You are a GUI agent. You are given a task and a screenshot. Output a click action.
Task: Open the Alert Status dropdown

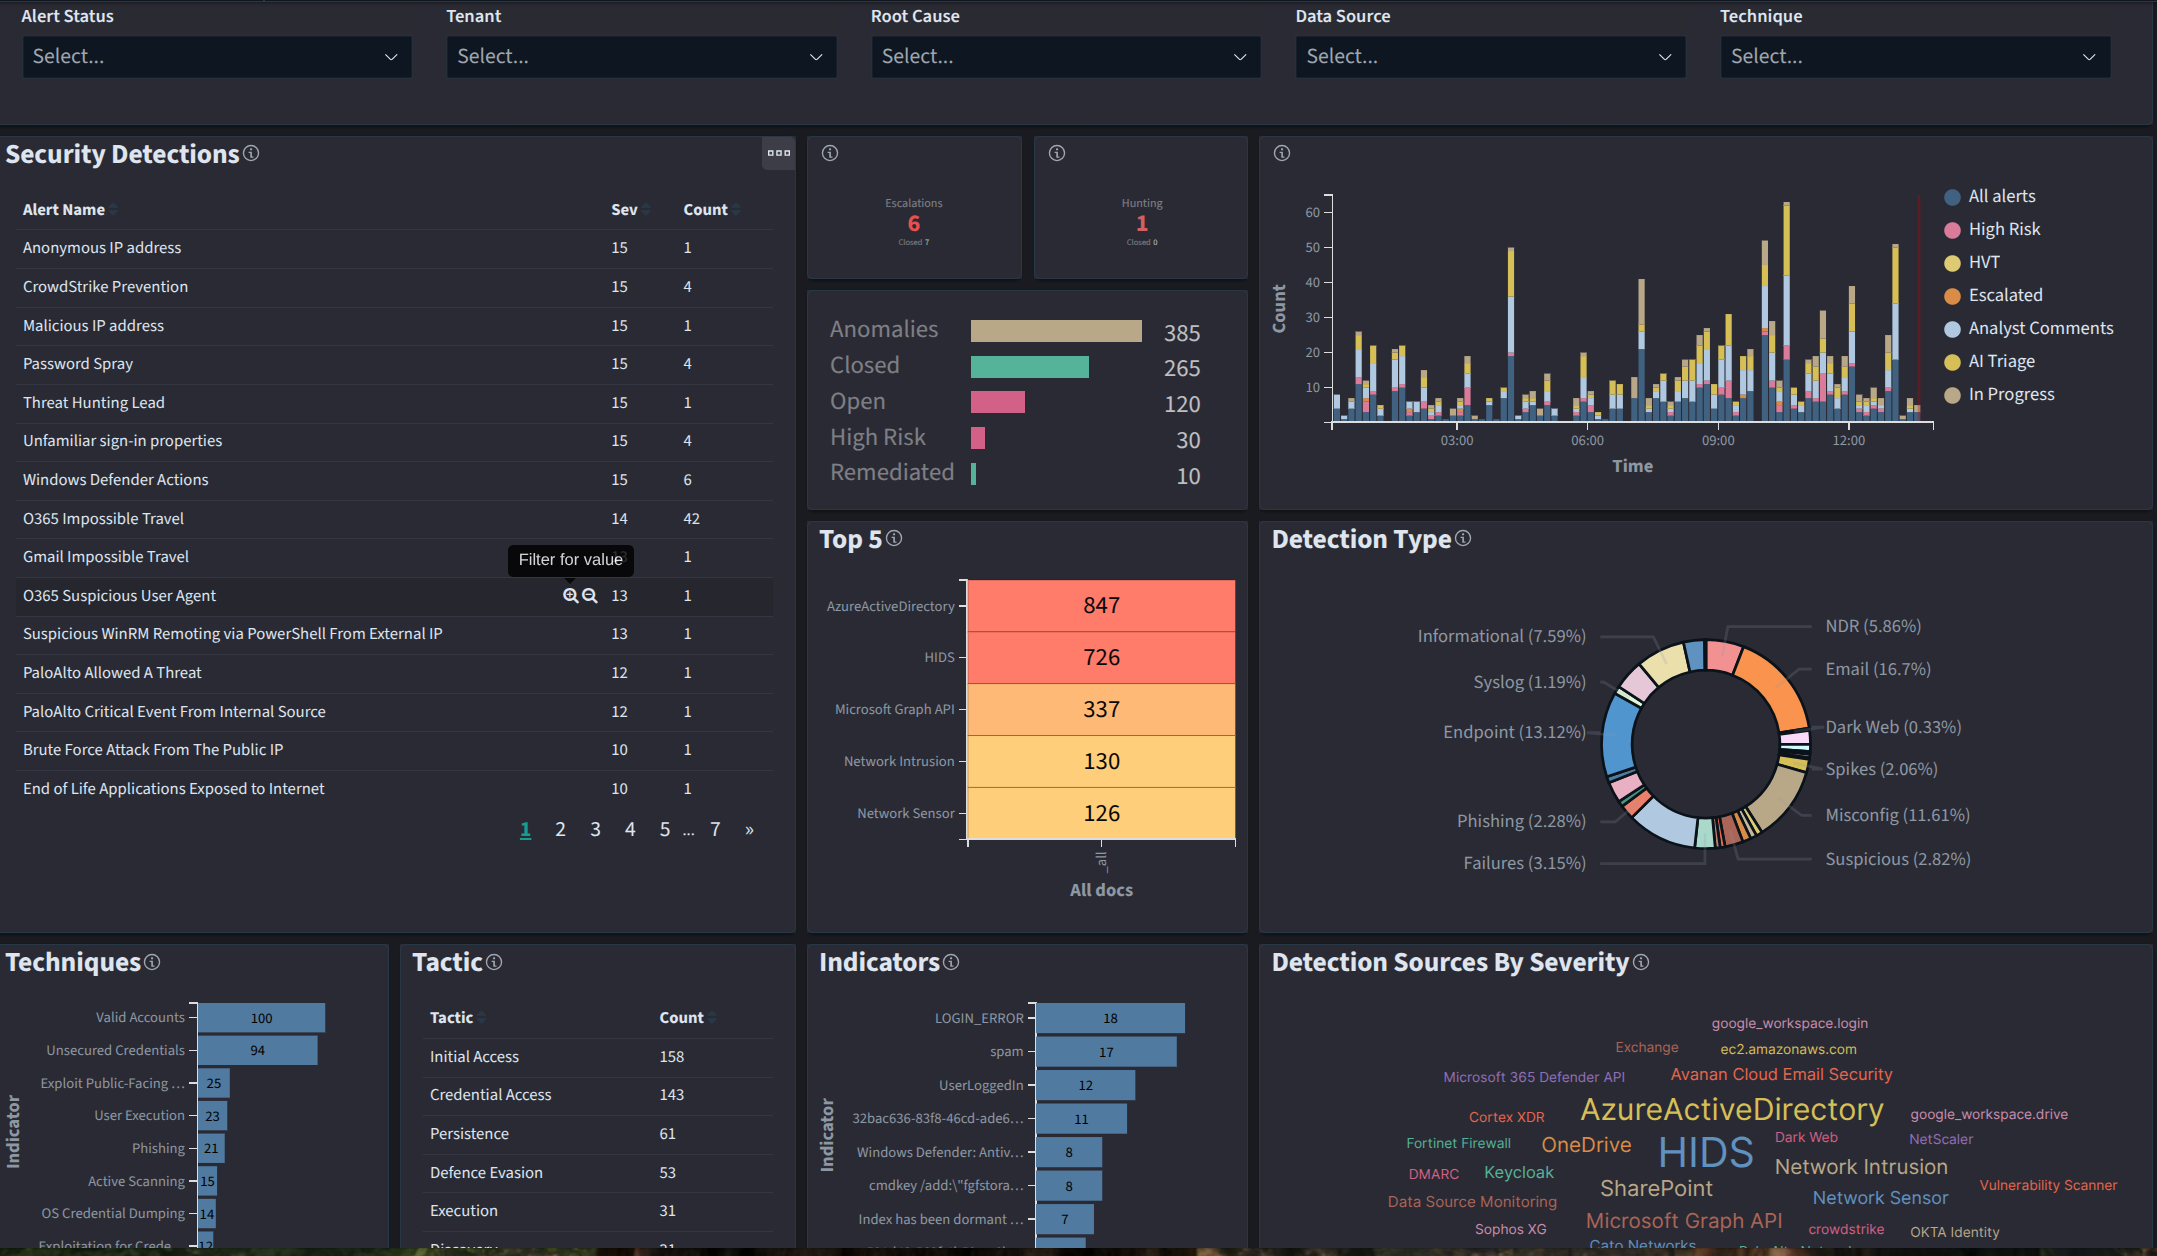coord(216,57)
